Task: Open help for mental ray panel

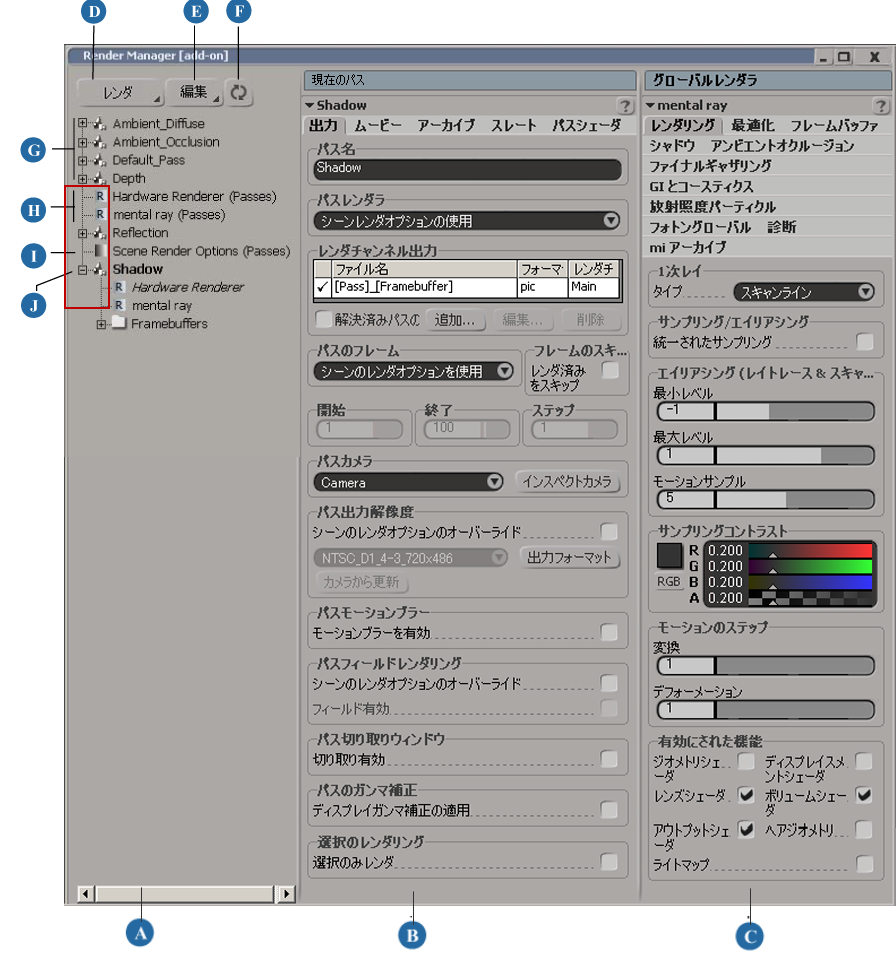Action: coord(881,105)
